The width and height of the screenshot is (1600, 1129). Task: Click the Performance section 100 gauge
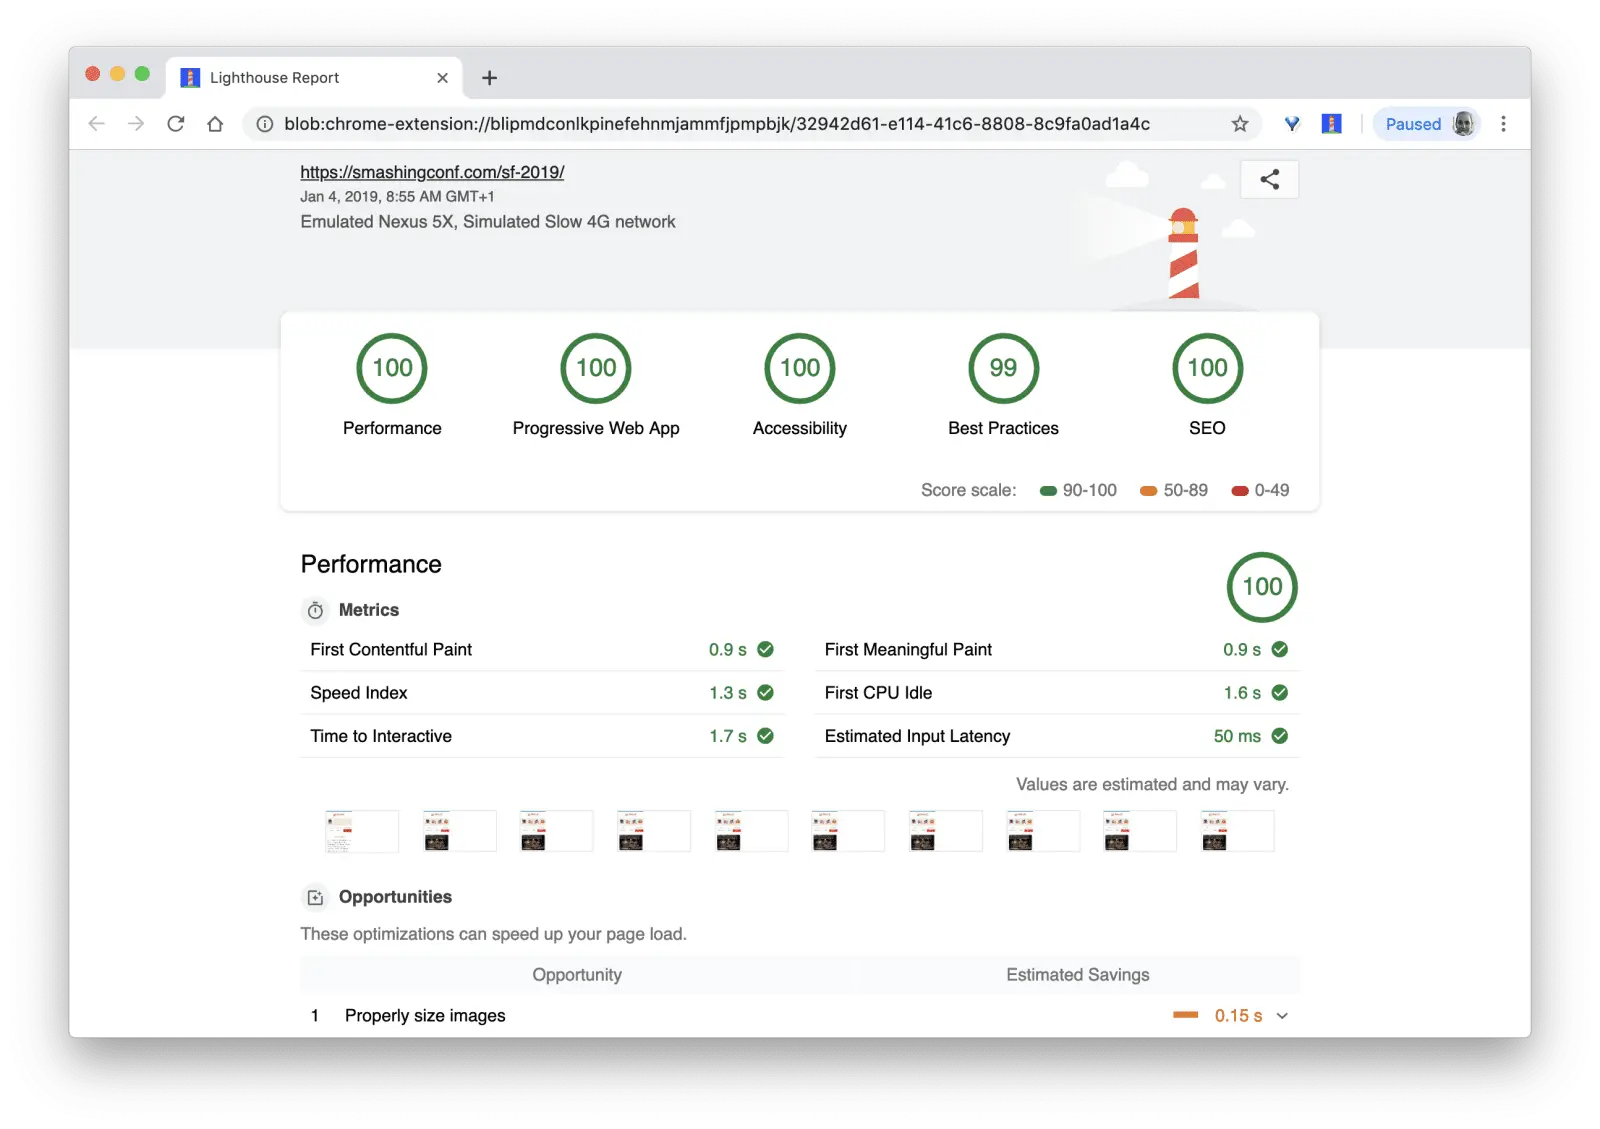pyautogui.click(x=1262, y=587)
